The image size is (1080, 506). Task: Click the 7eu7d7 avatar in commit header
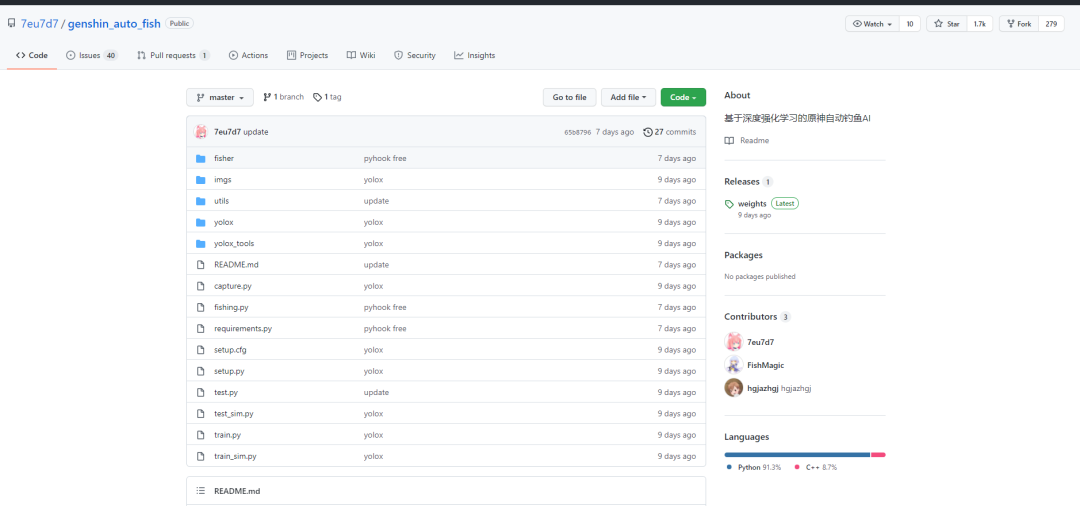point(201,132)
